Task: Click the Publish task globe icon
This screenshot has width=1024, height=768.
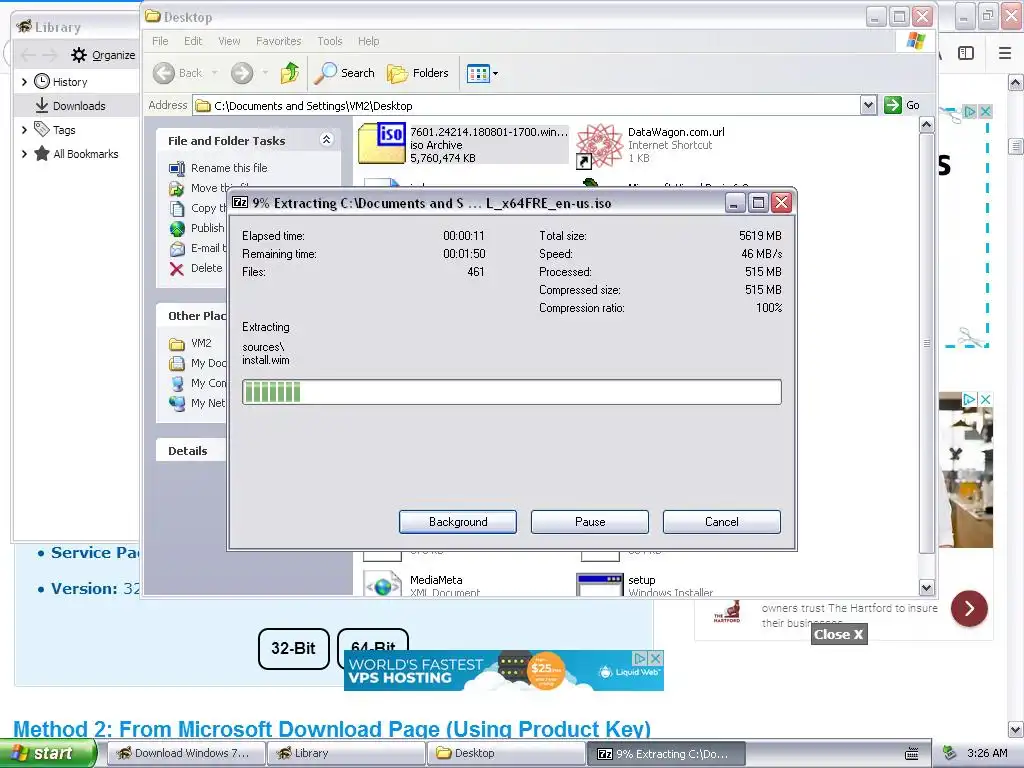Action: coord(177,229)
